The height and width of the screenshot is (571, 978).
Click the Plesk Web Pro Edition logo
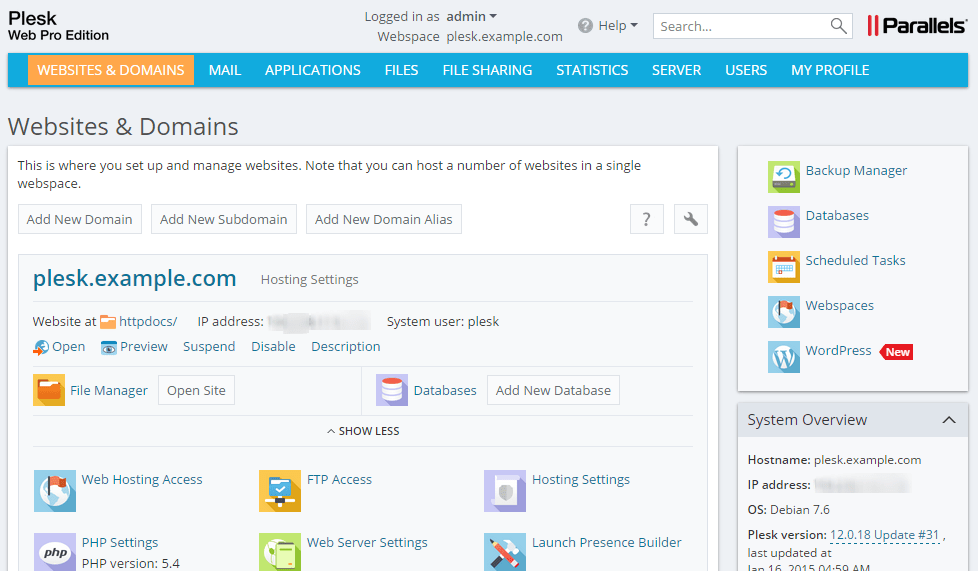58,26
